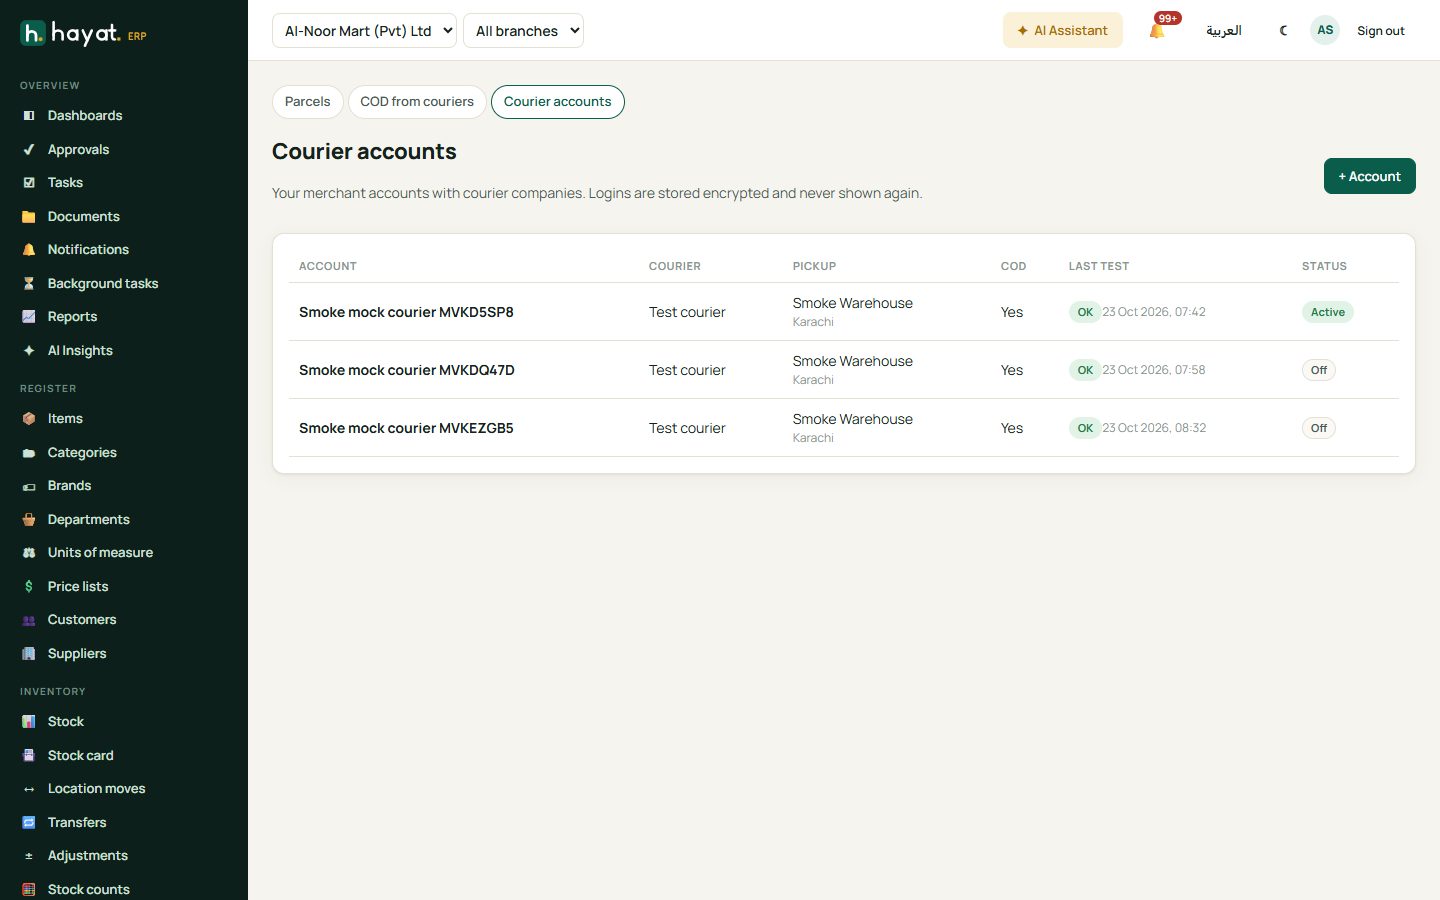Click the Units of measure icon
Screen dimensions: 1440x900
pos(29,553)
